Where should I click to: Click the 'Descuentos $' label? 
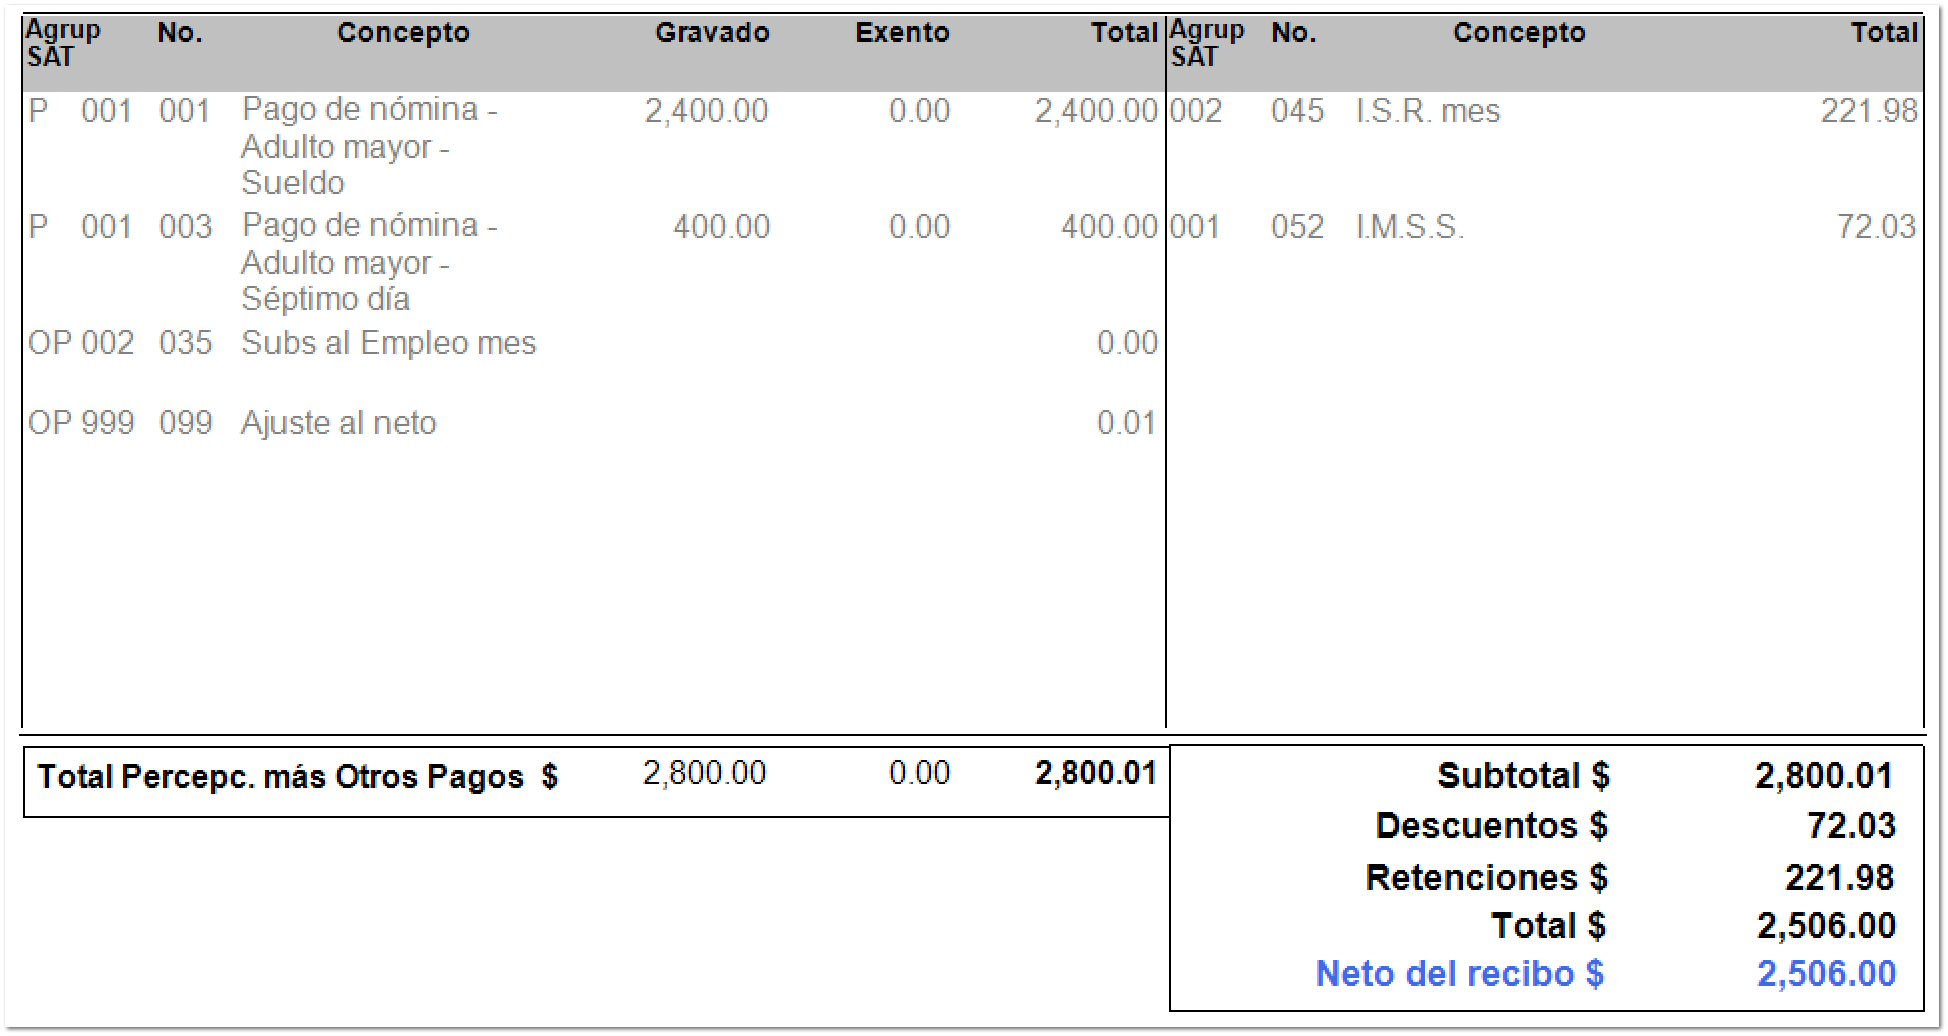coord(1492,826)
